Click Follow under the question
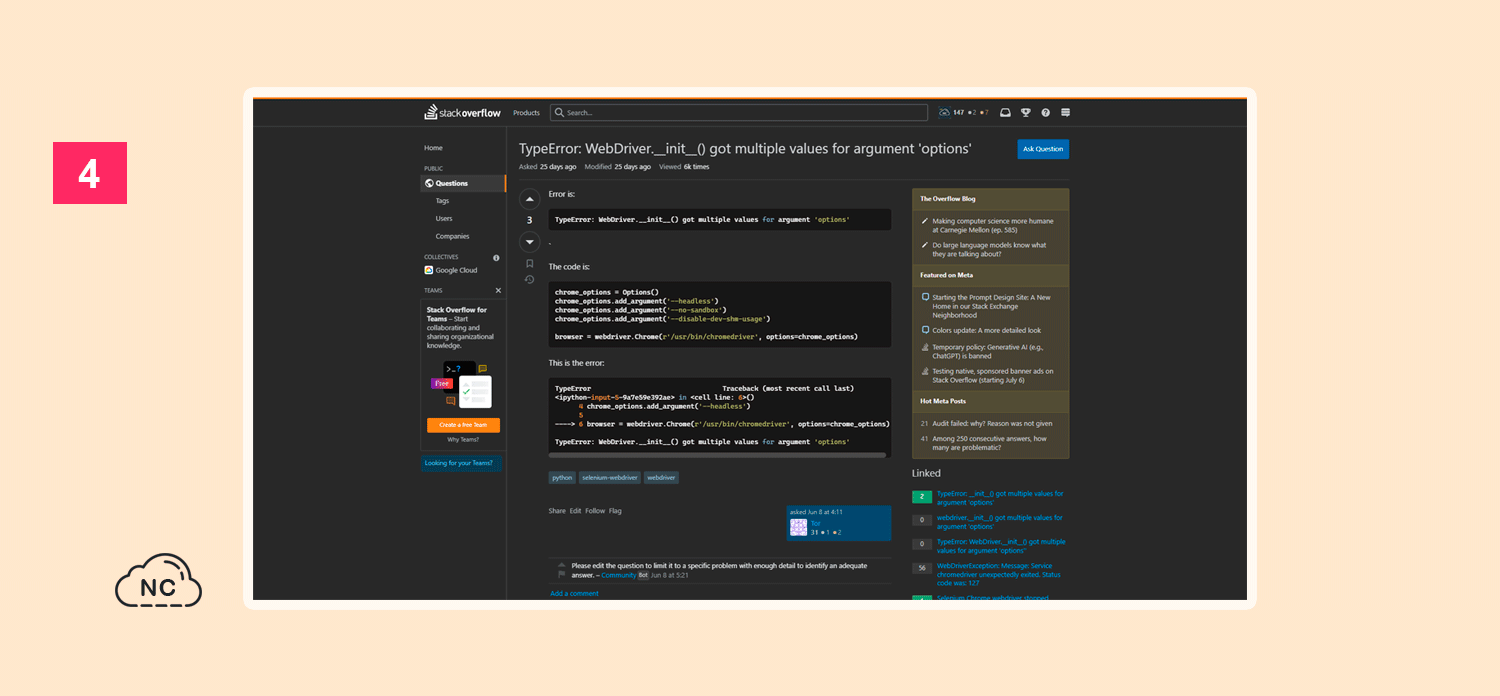 (595, 511)
